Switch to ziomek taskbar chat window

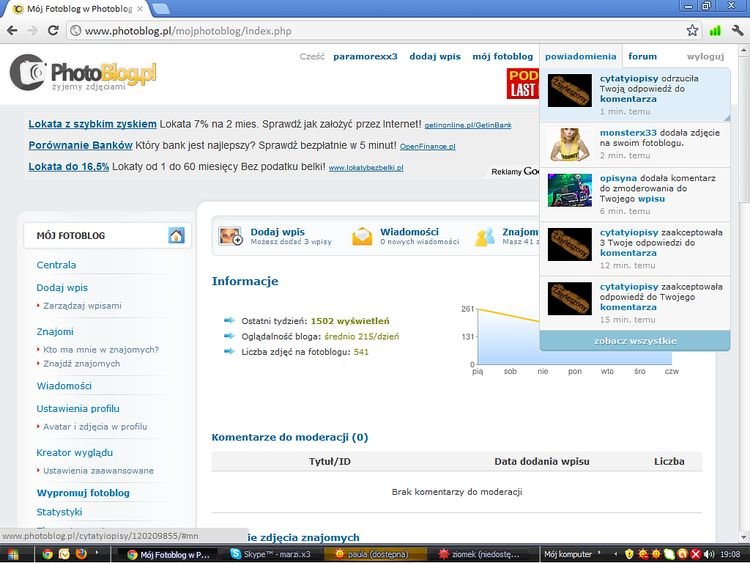coord(479,554)
